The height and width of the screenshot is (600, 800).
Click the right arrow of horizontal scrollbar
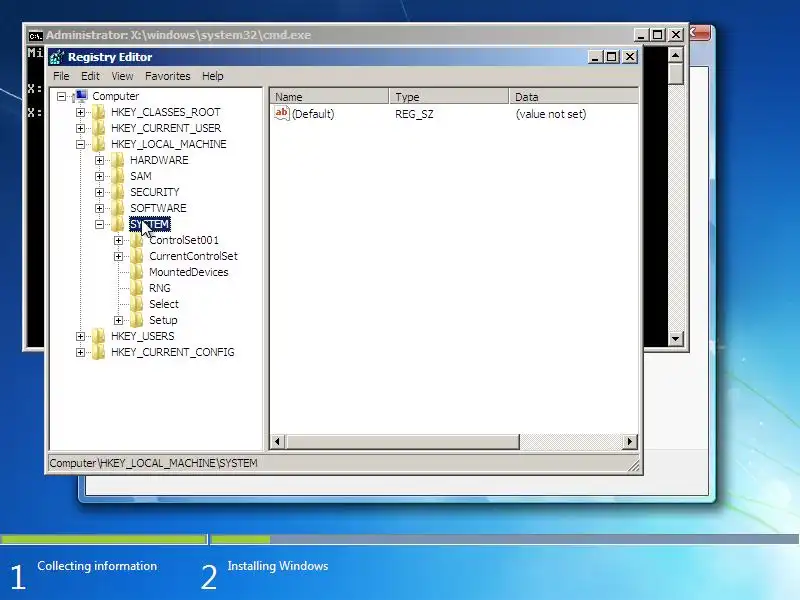click(x=630, y=441)
